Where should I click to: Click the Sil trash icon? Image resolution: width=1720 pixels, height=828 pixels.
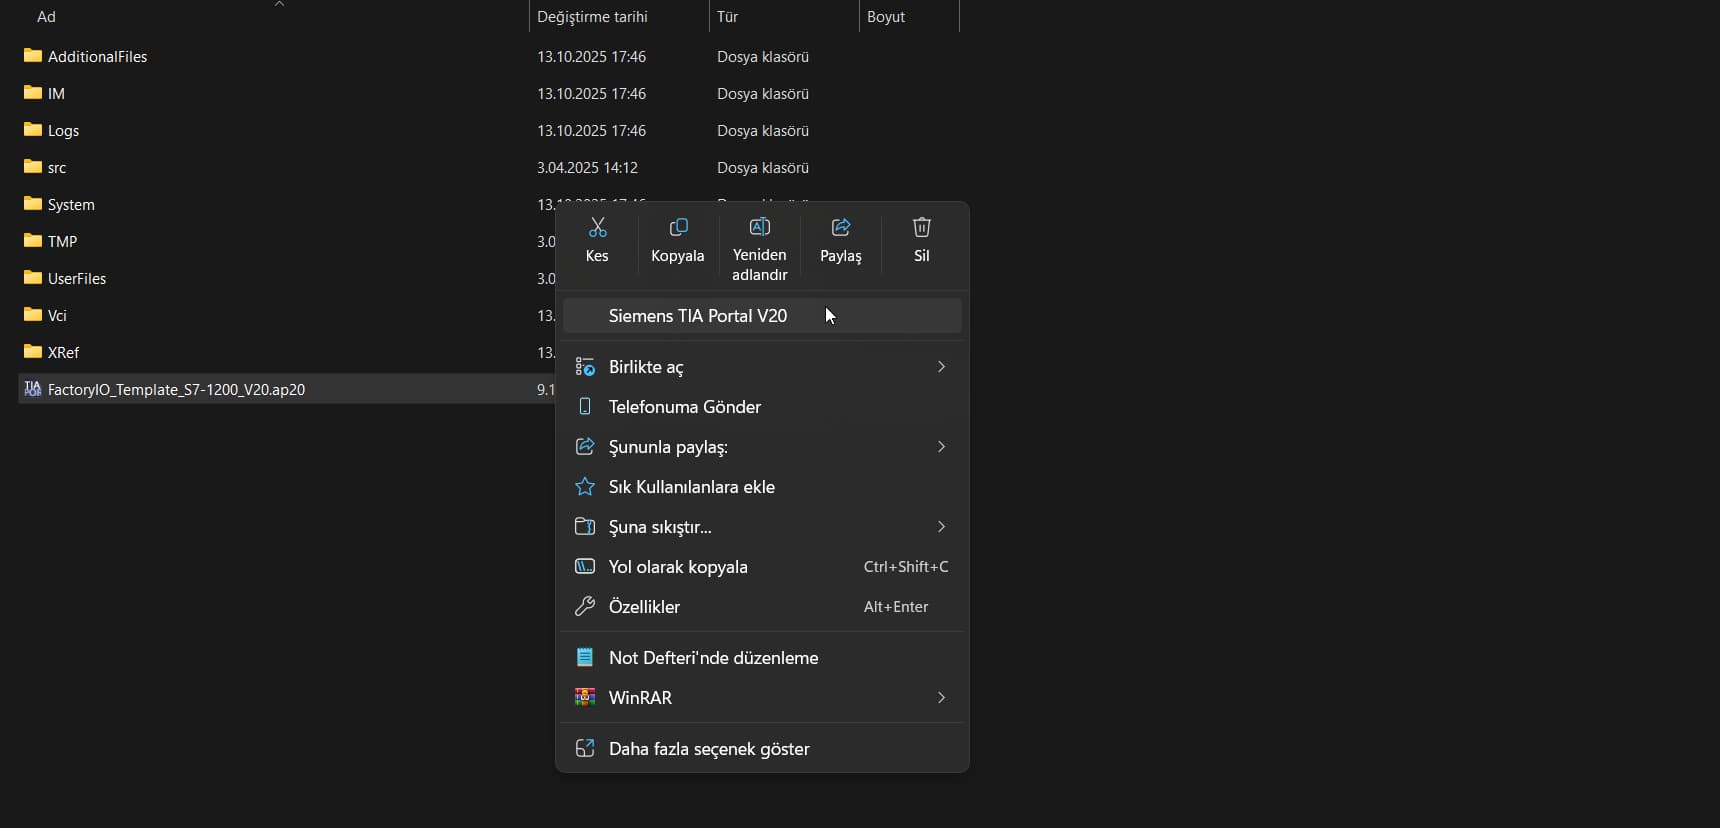[921, 228]
